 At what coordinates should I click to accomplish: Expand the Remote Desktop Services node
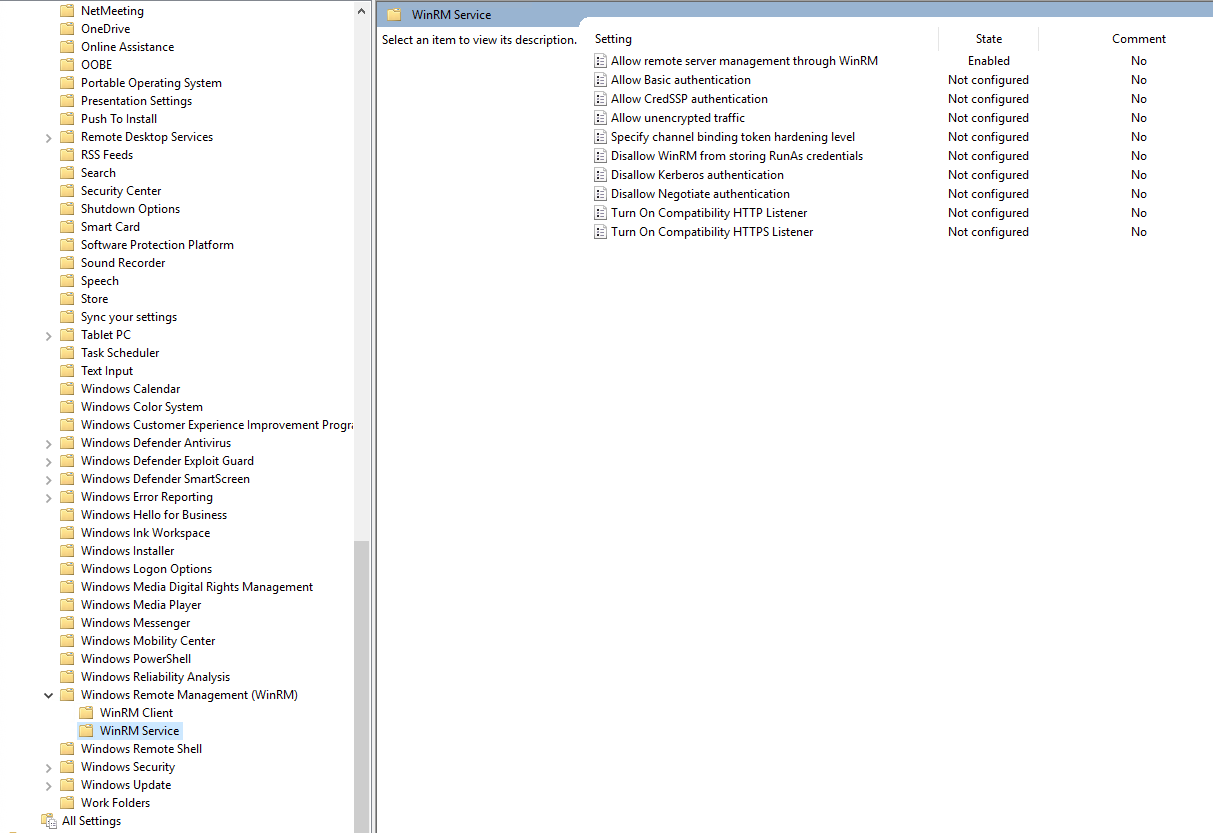click(49, 138)
